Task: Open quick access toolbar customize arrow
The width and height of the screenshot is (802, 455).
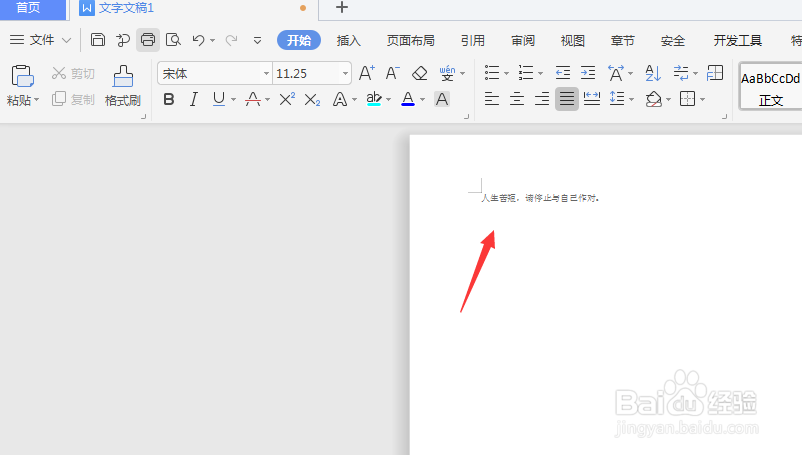Action: click(257, 40)
